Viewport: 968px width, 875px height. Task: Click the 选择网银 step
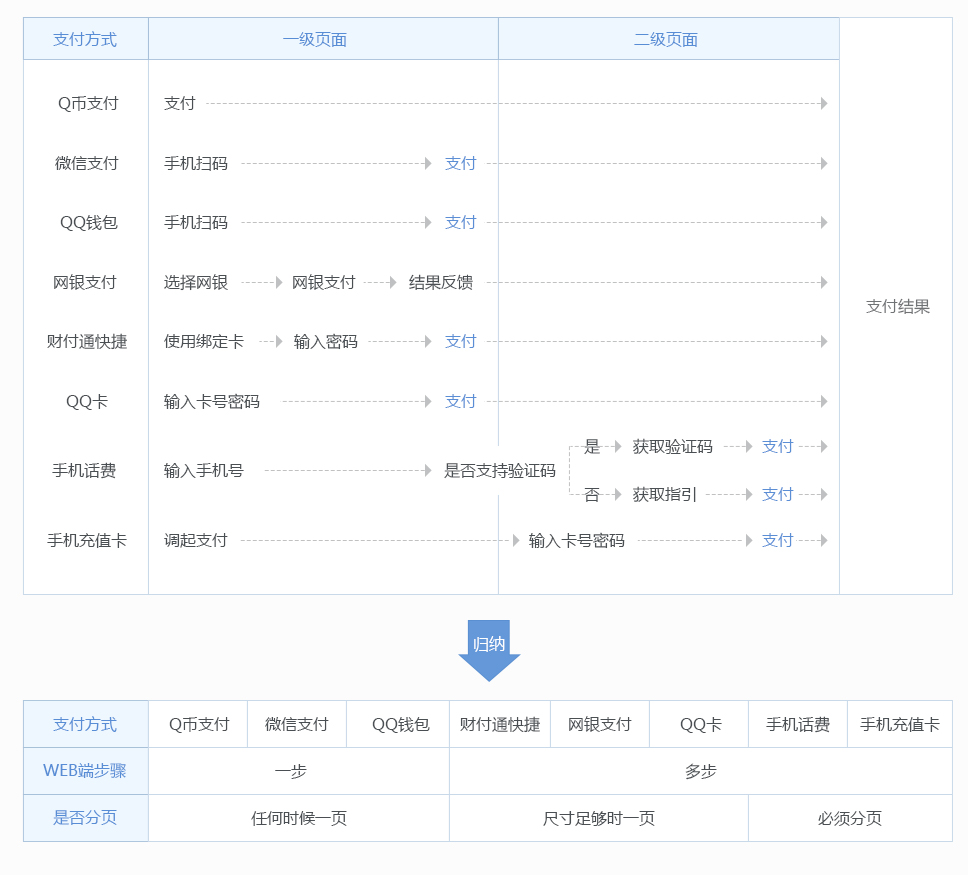(x=196, y=282)
